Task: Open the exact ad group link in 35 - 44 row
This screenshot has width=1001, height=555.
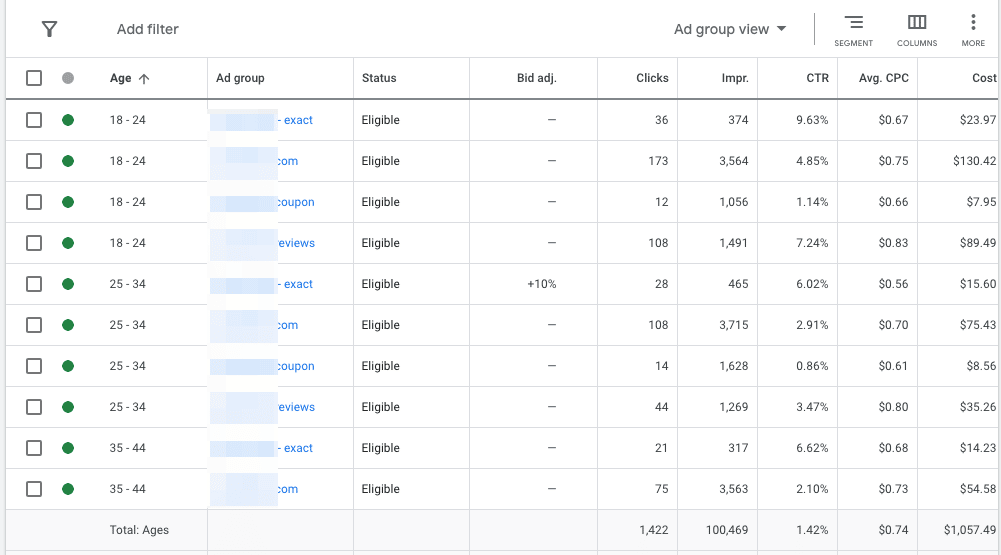Action: (x=295, y=448)
